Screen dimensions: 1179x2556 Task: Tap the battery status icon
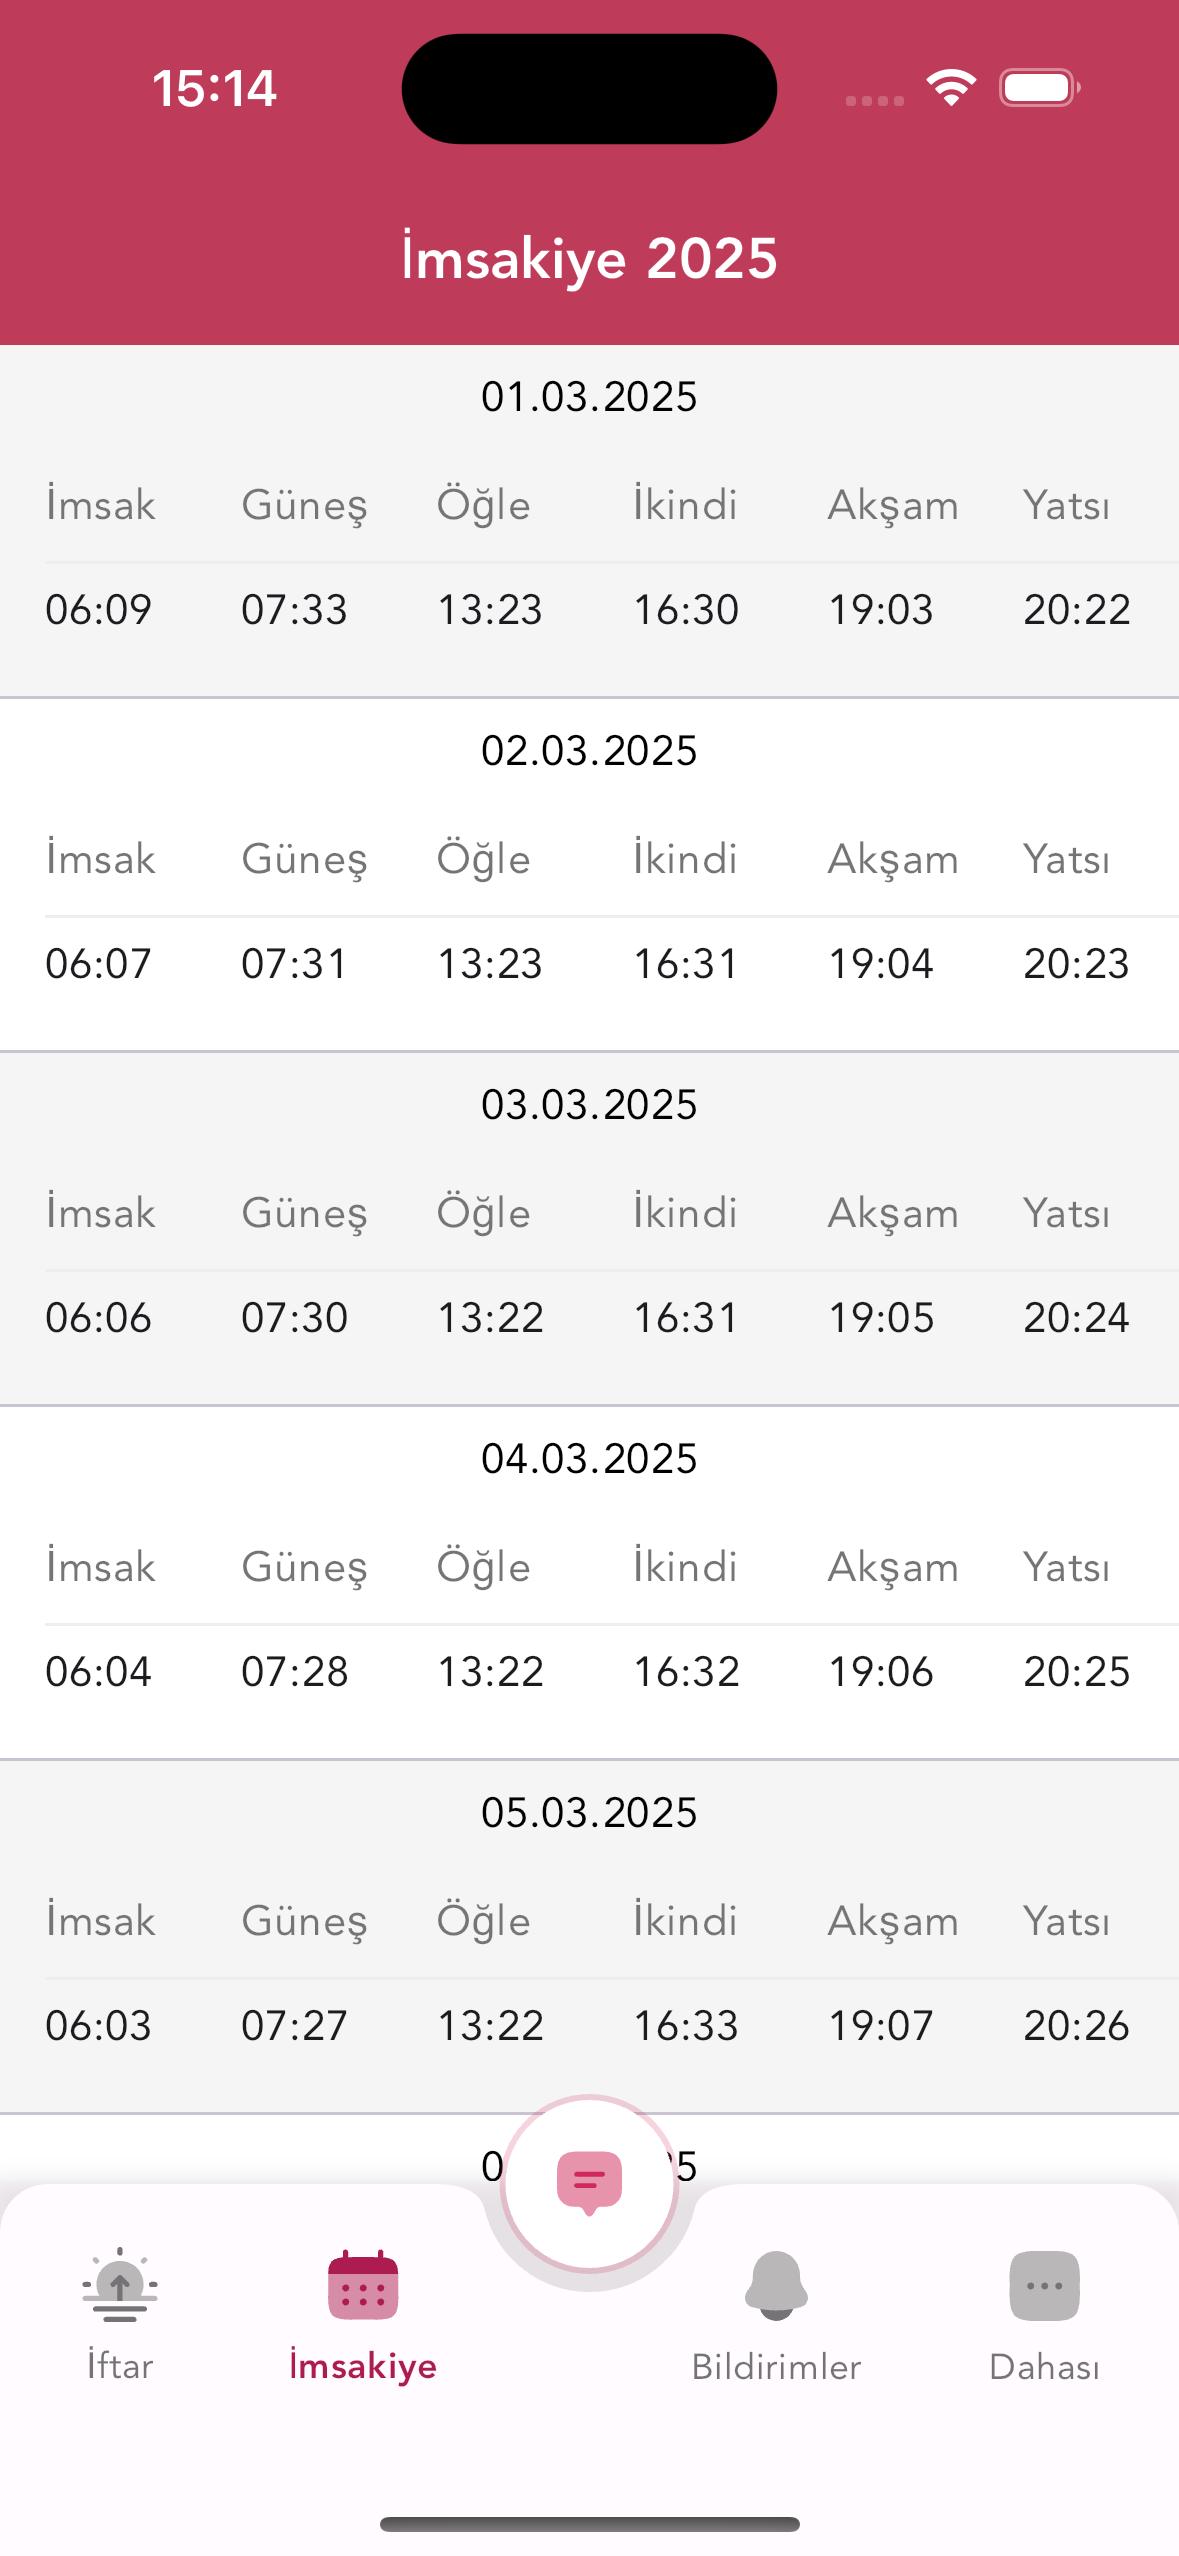pos(1040,88)
